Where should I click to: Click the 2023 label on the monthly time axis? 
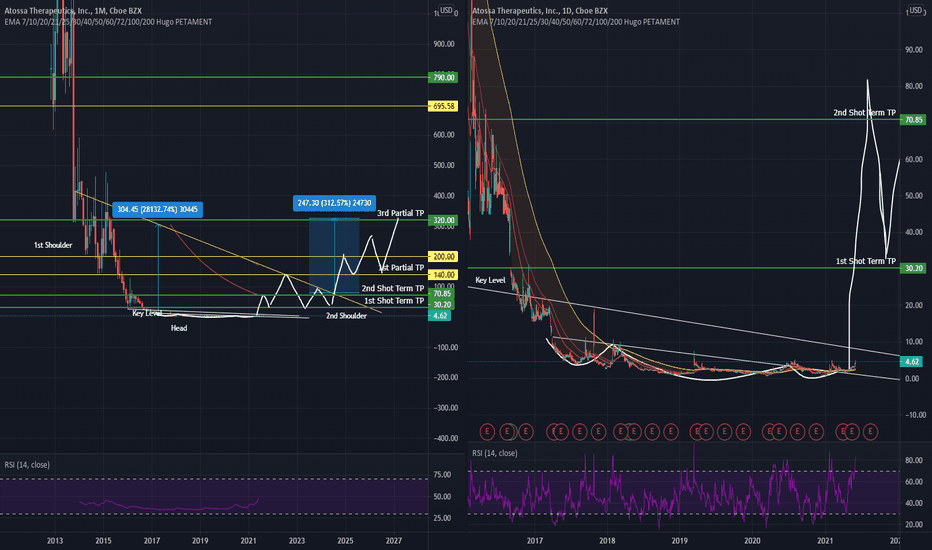tap(297, 540)
